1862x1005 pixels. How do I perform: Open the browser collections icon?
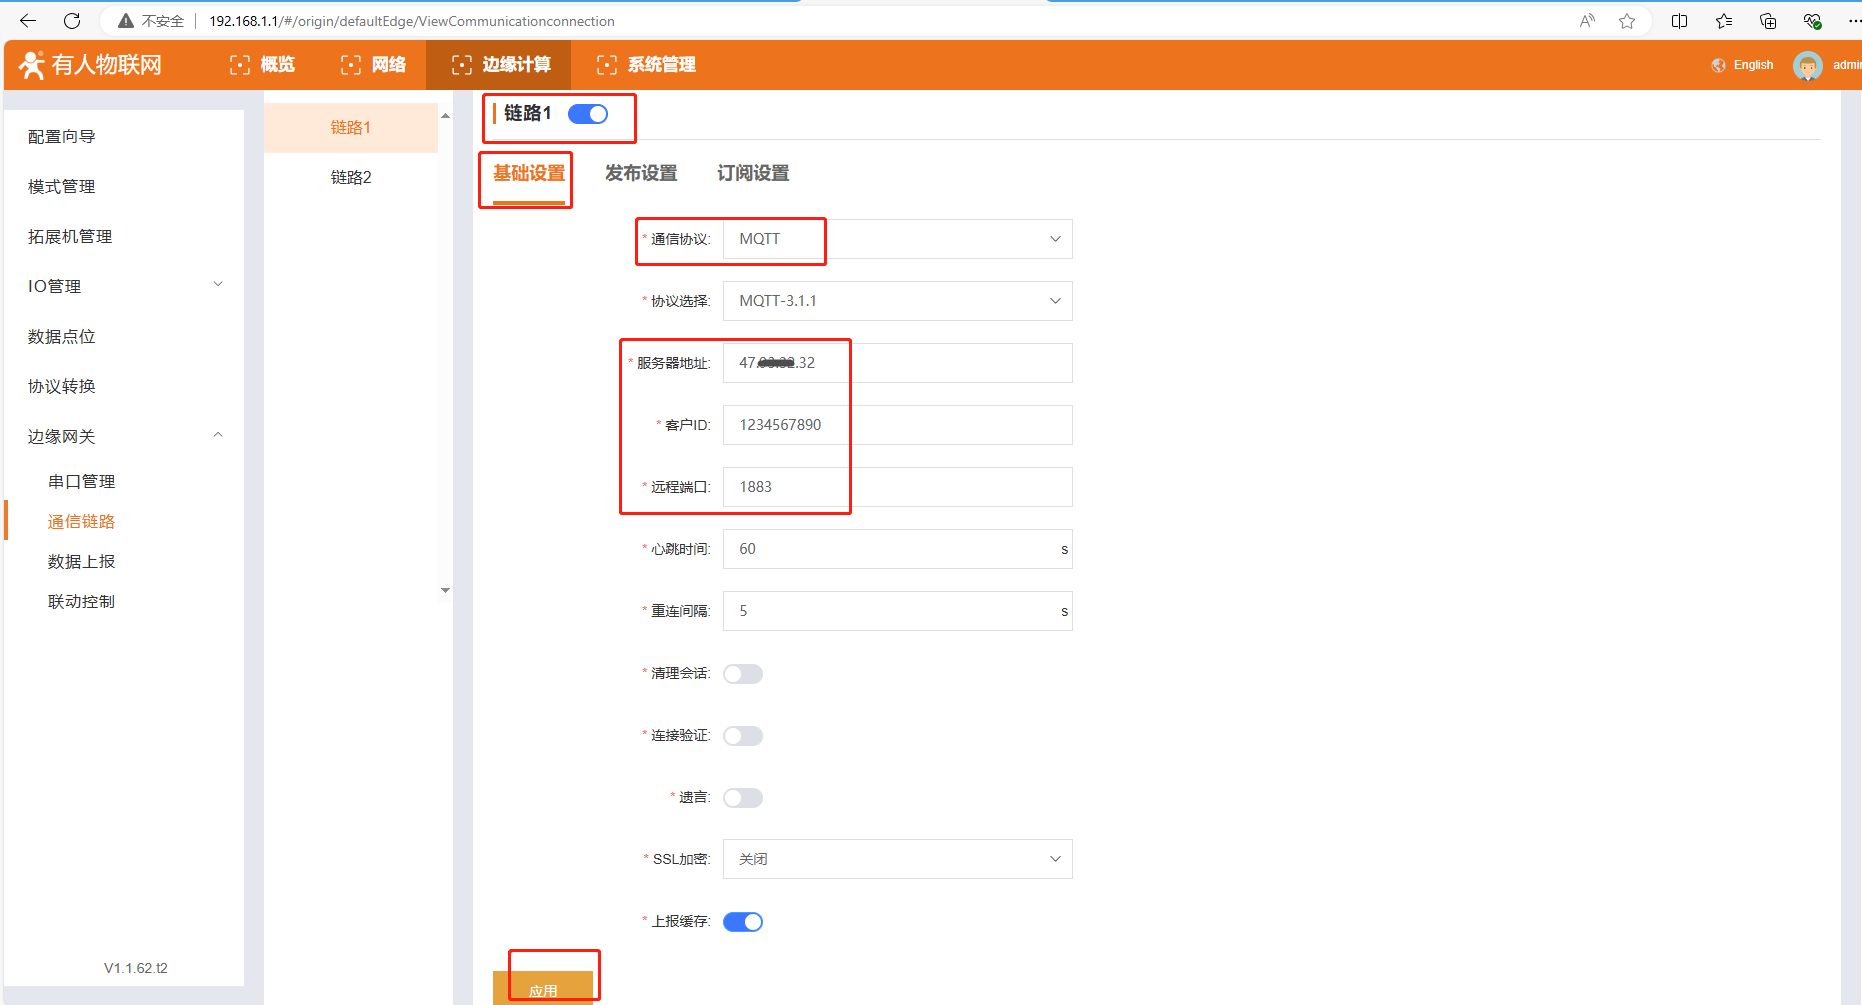pos(1767,21)
